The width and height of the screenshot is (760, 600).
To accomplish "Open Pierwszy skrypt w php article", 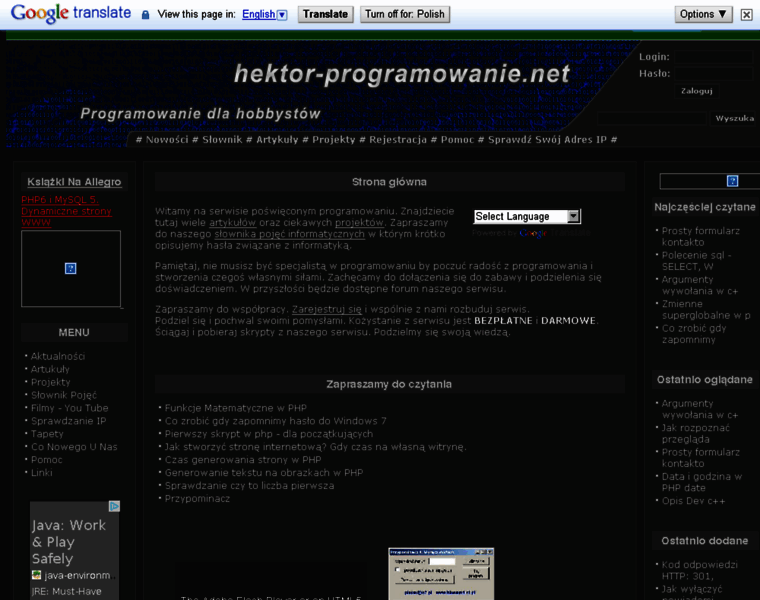I will [x=269, y=434].
